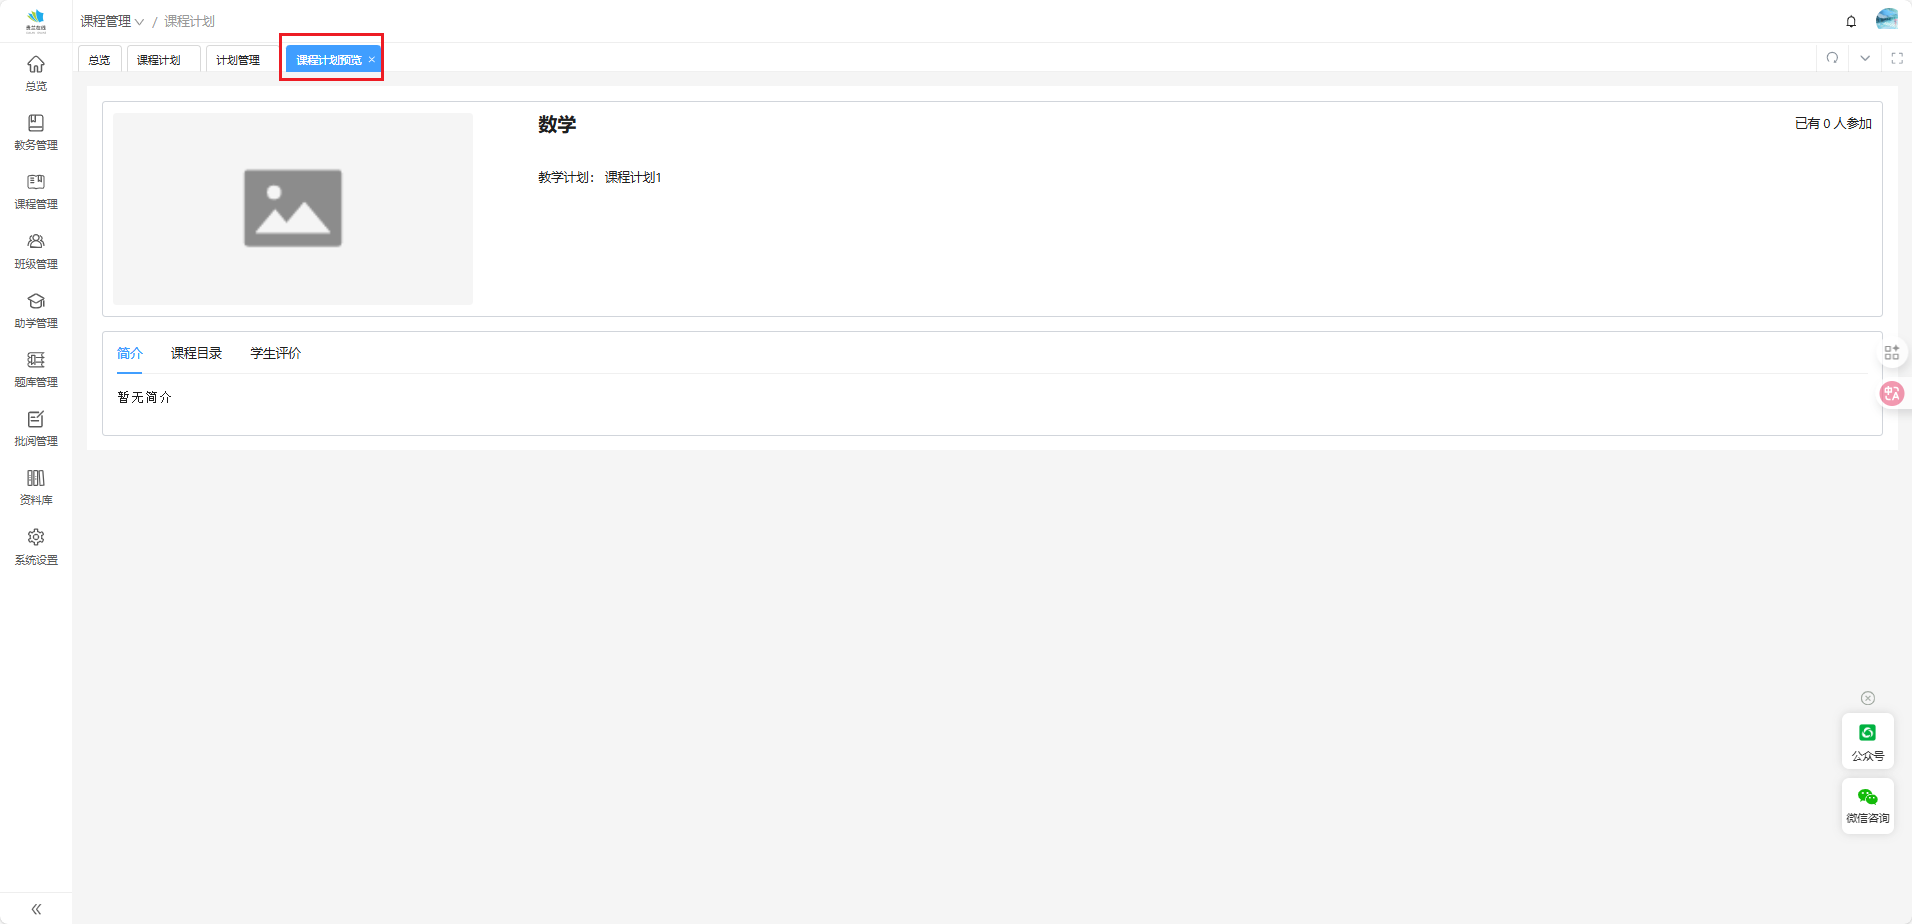The width and height of the screenshot is (1912, 924).
Task: Click the course cover image placeholder
Action: (293, 208)
